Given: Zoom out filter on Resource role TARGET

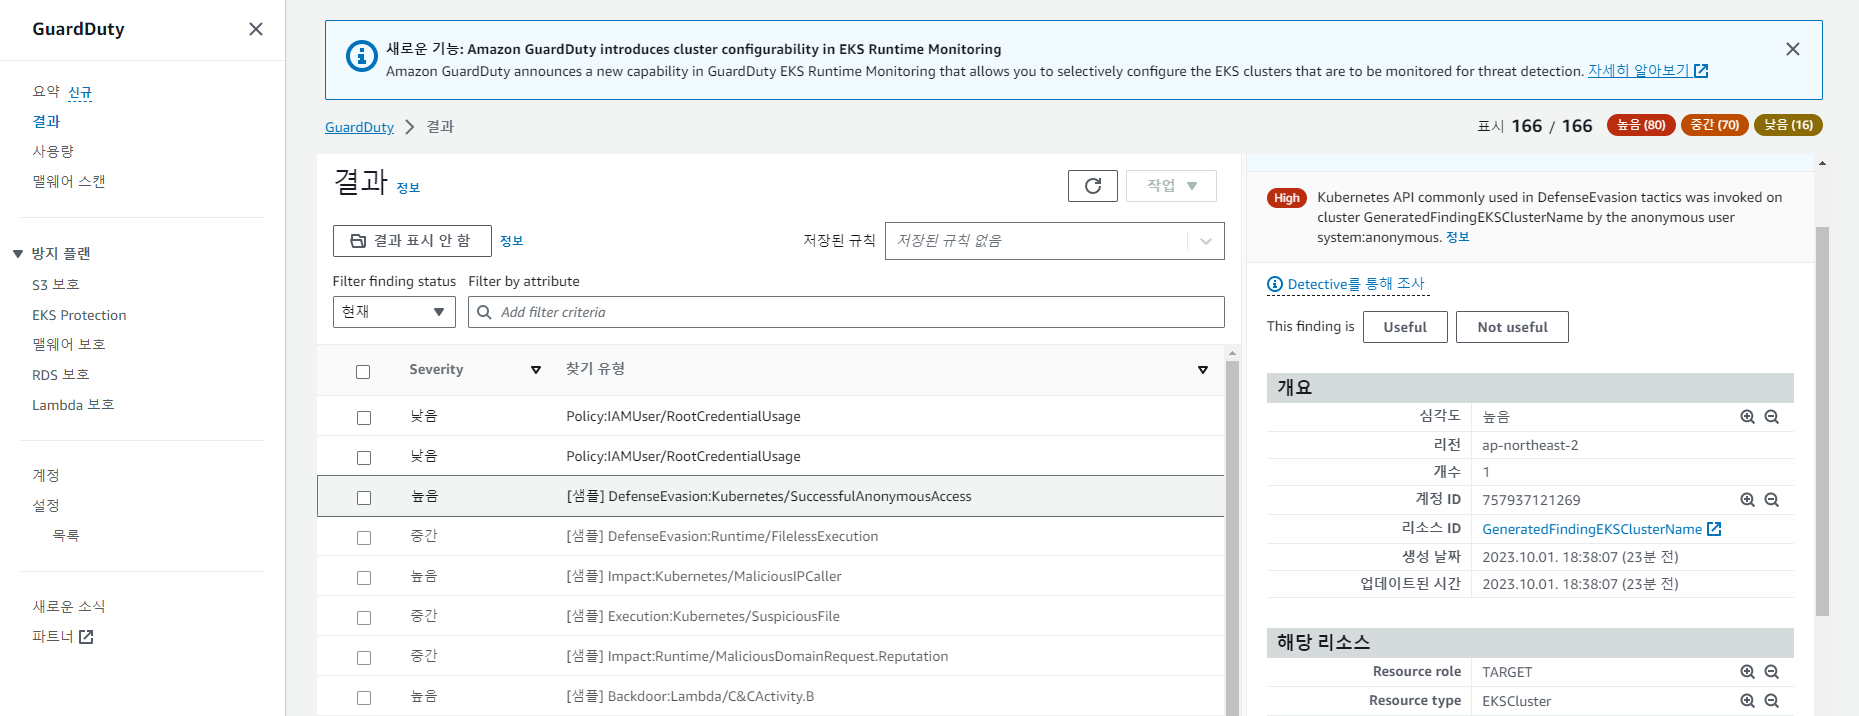Looking at the screenshot, I should (x=1771, y=672).
